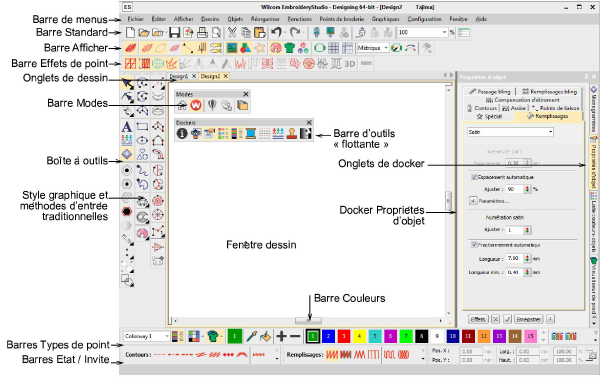This screenshot has height=386, width=600.
Task: Select pink color swatch 15
Action: click(530, 336)
